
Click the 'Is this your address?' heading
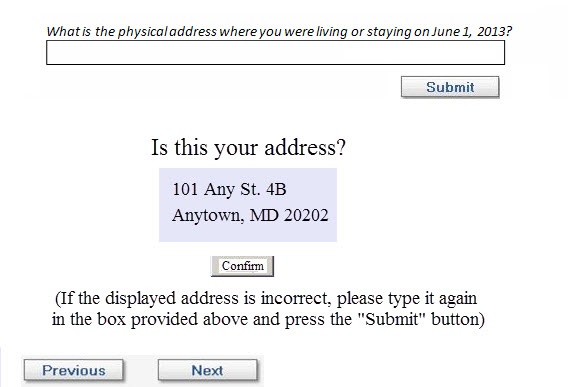248,147
